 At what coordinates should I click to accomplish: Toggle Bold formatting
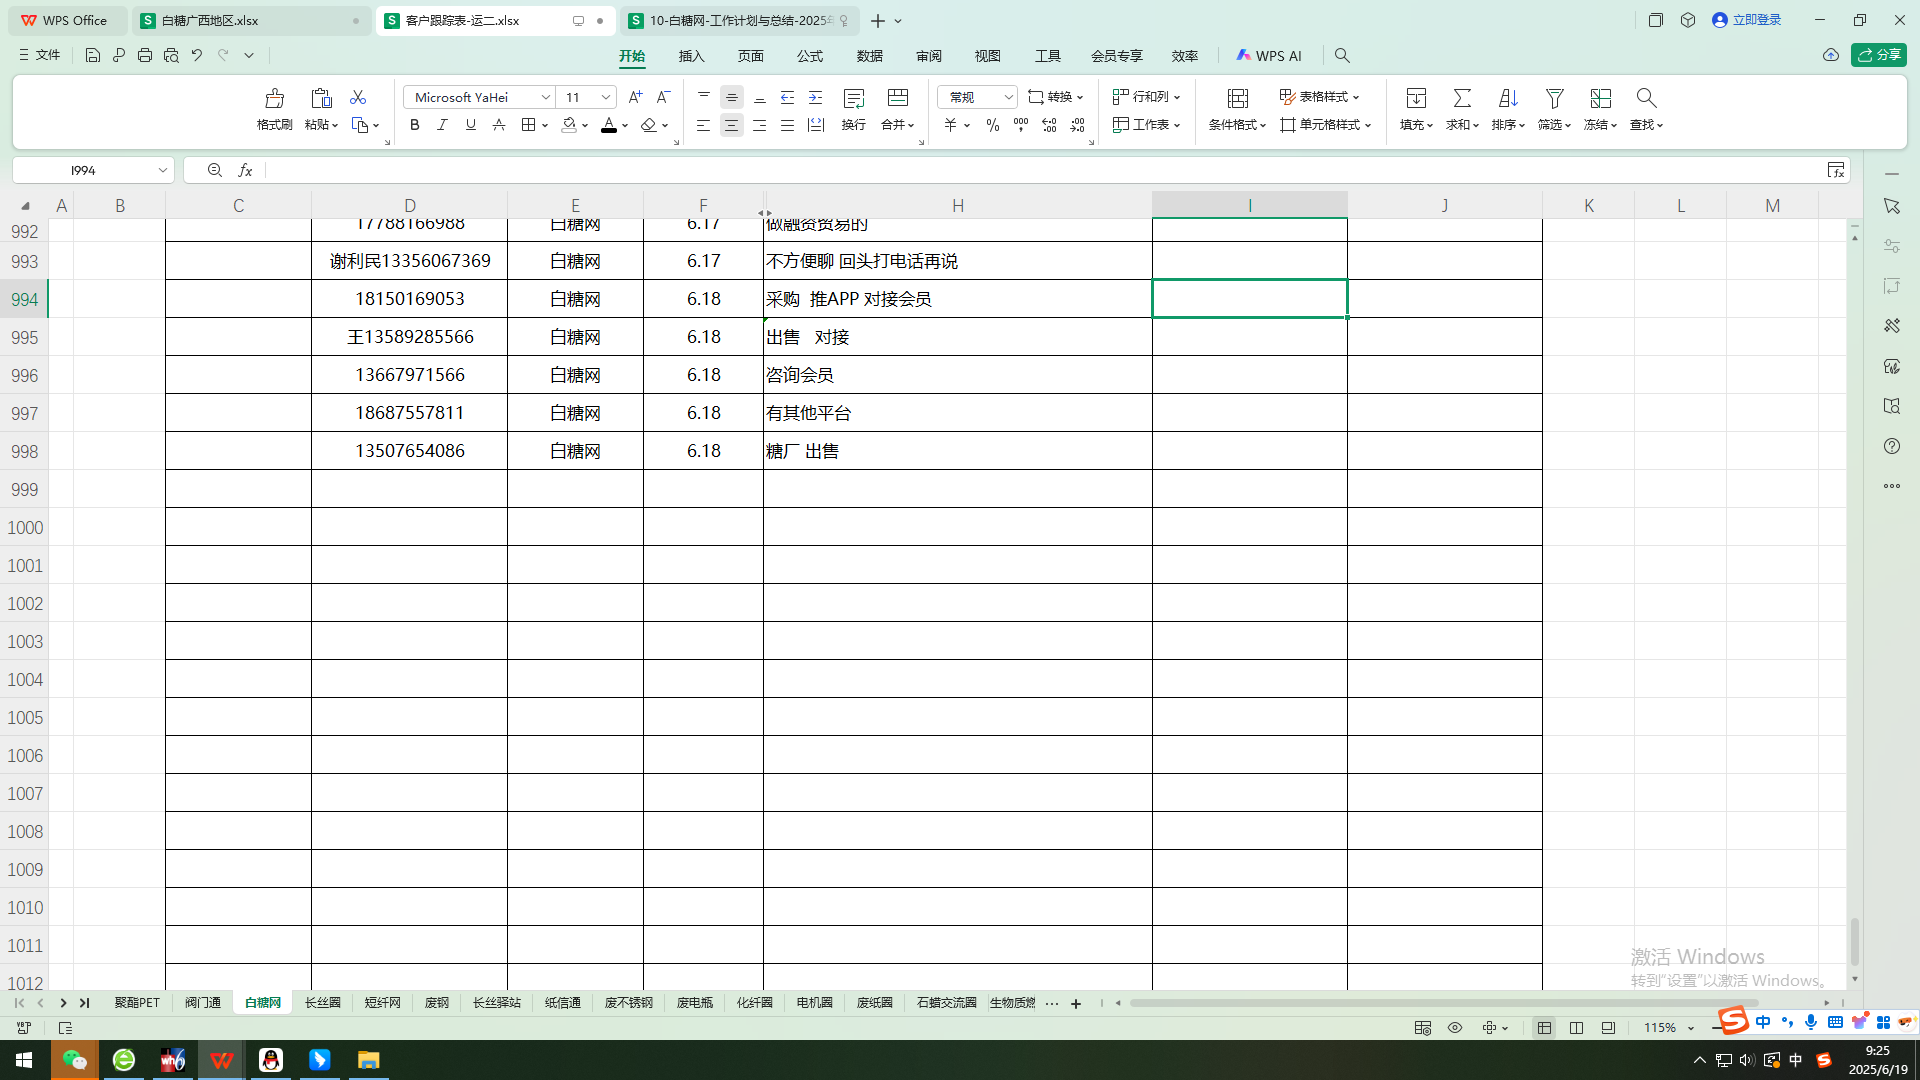pyautogui.click(x=414, y=125)
